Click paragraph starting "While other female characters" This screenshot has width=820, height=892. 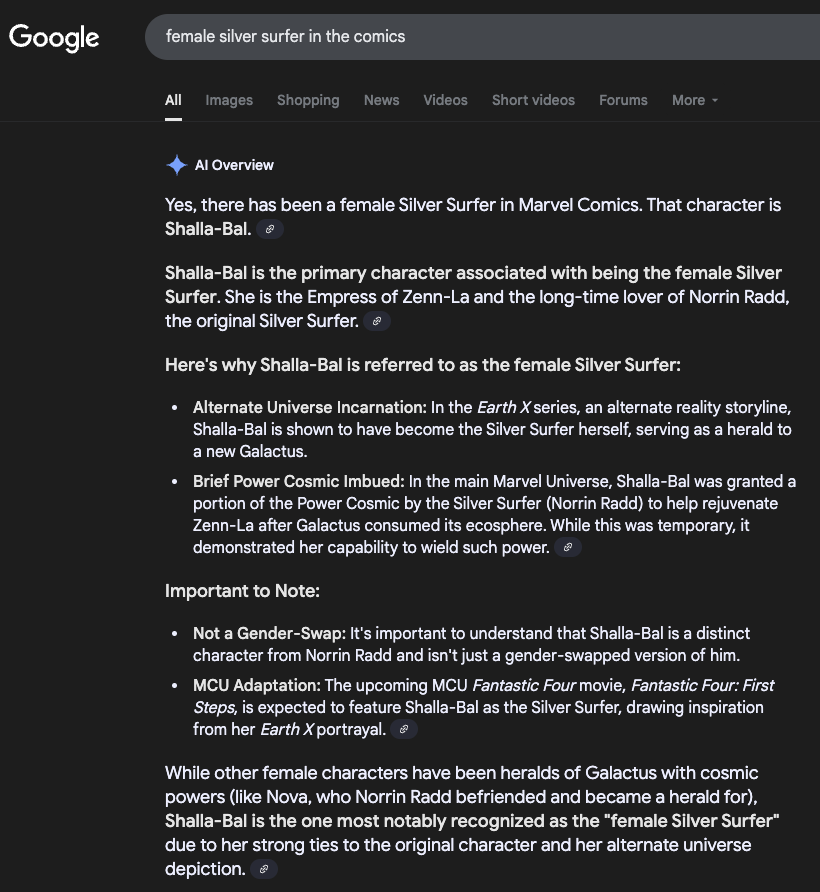[472, 820]
